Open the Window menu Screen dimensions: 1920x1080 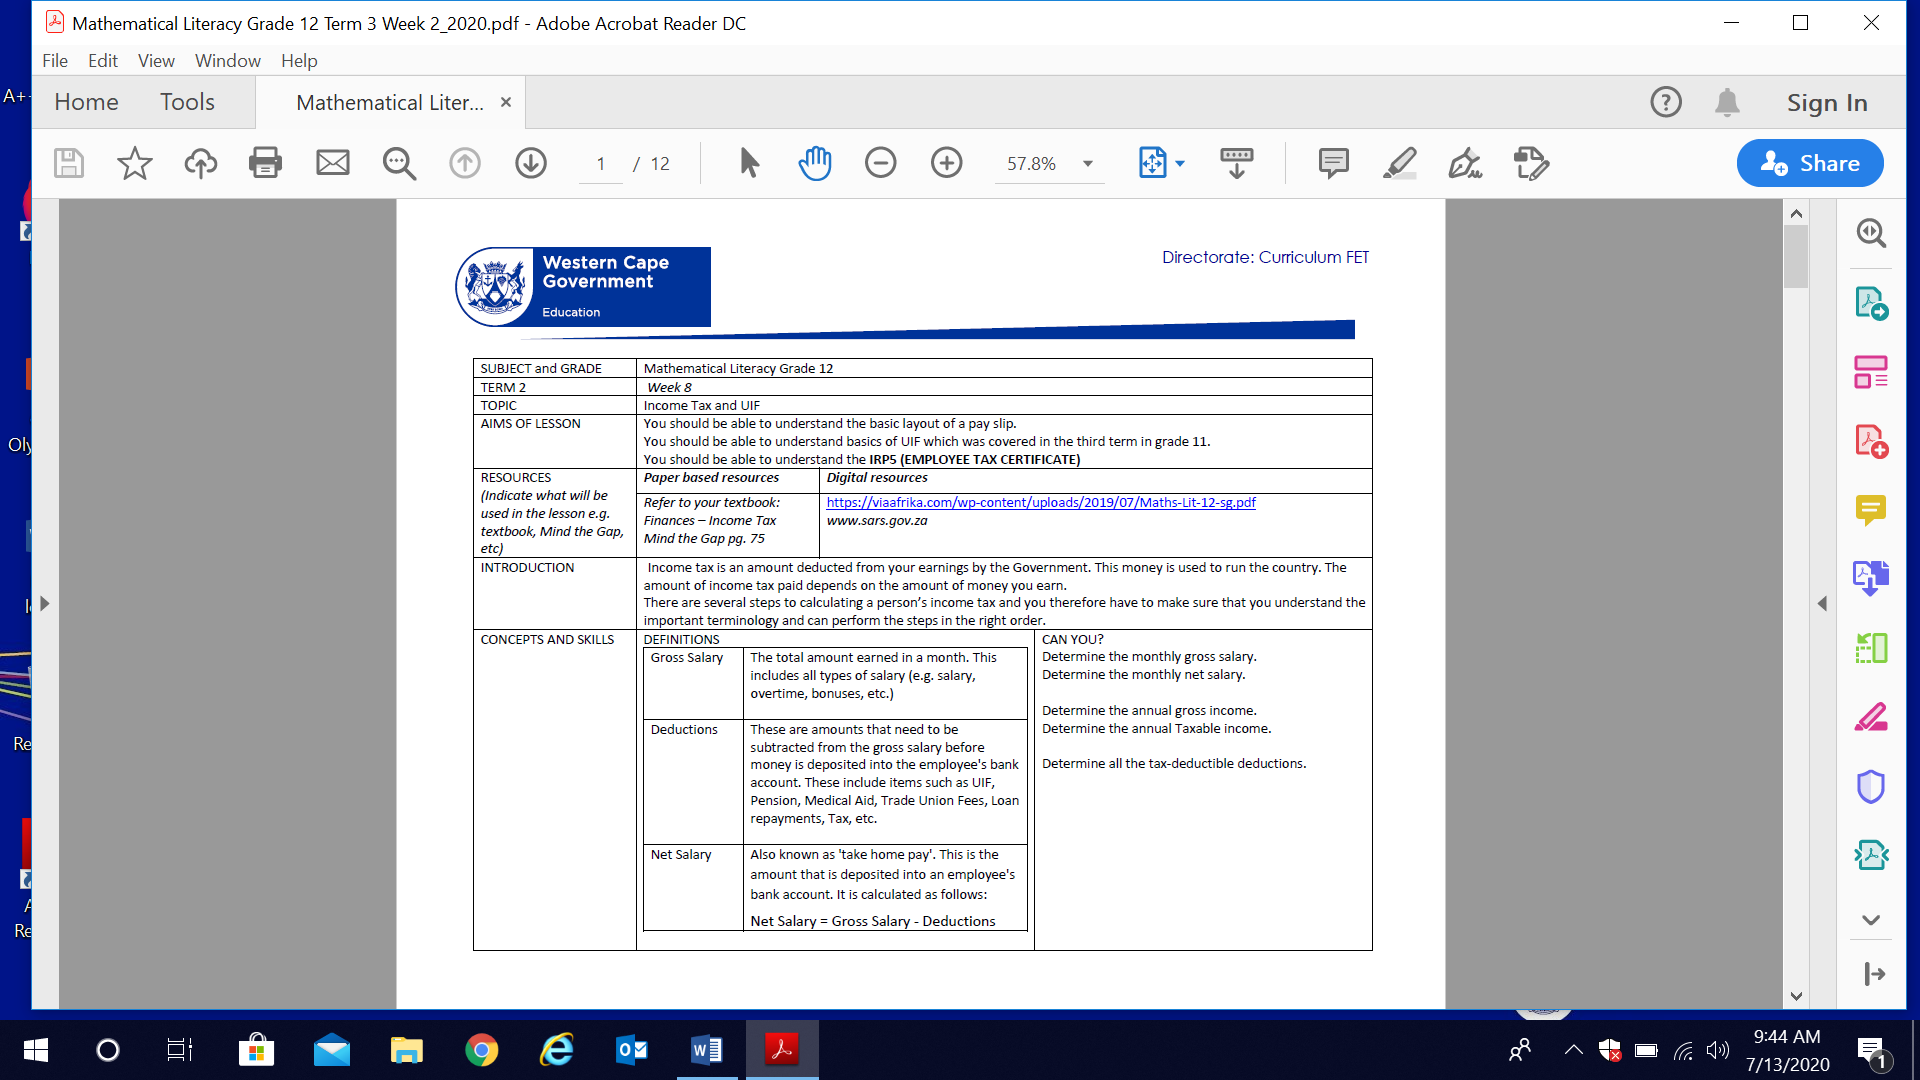(x=228, y=61)
